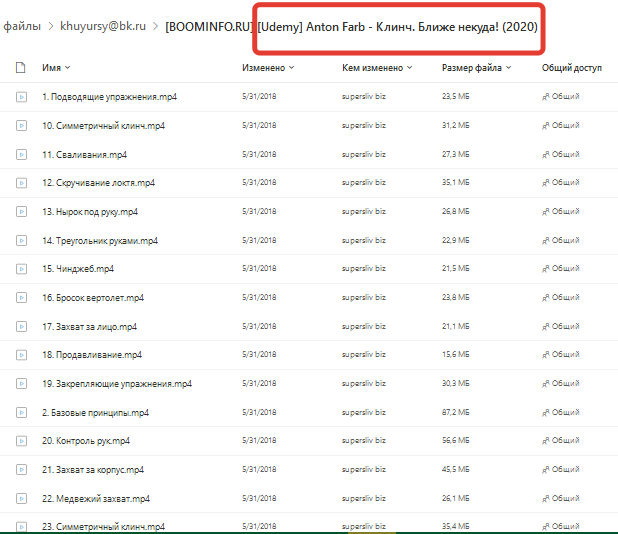
Task: Open file 10. Симметричный клинч.mp4
Action: point(103,126)
